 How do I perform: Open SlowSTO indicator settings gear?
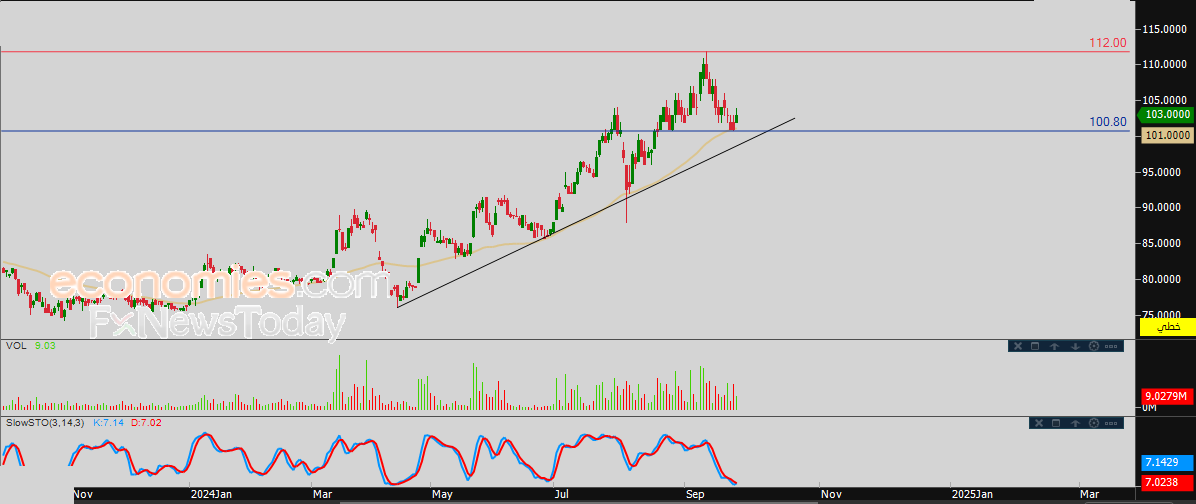click(x=1094, y=423)
